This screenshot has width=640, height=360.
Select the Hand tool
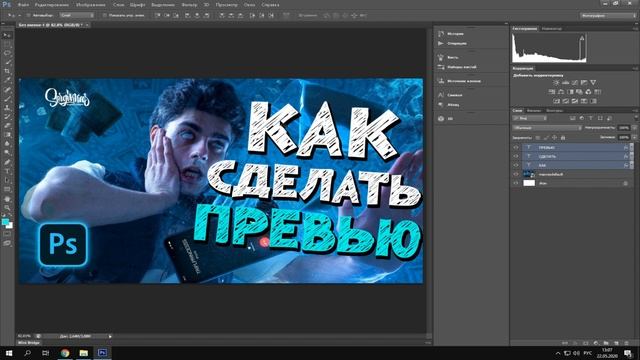pos(7,199)
